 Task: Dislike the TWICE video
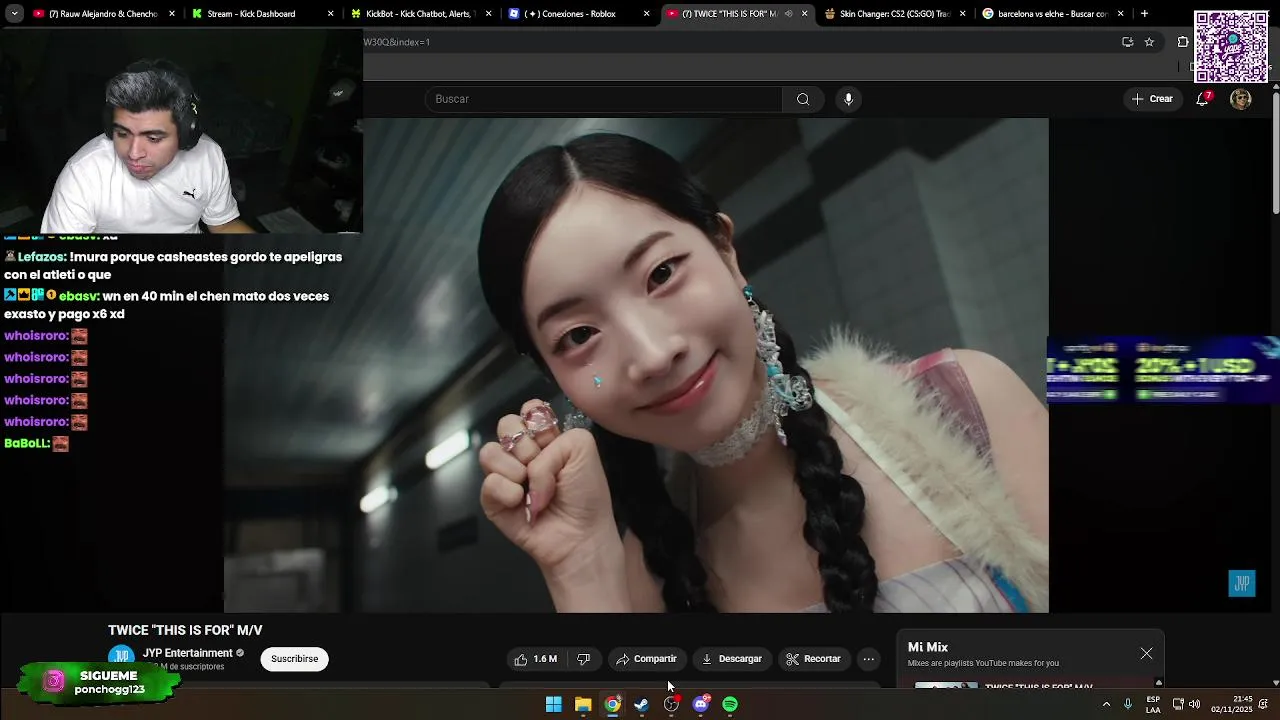[583, 659]
